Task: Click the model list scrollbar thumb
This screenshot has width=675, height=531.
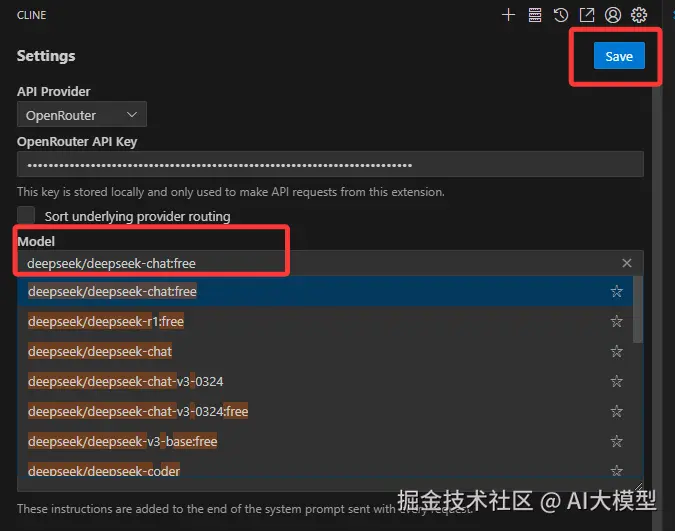Action: [638, 310]
